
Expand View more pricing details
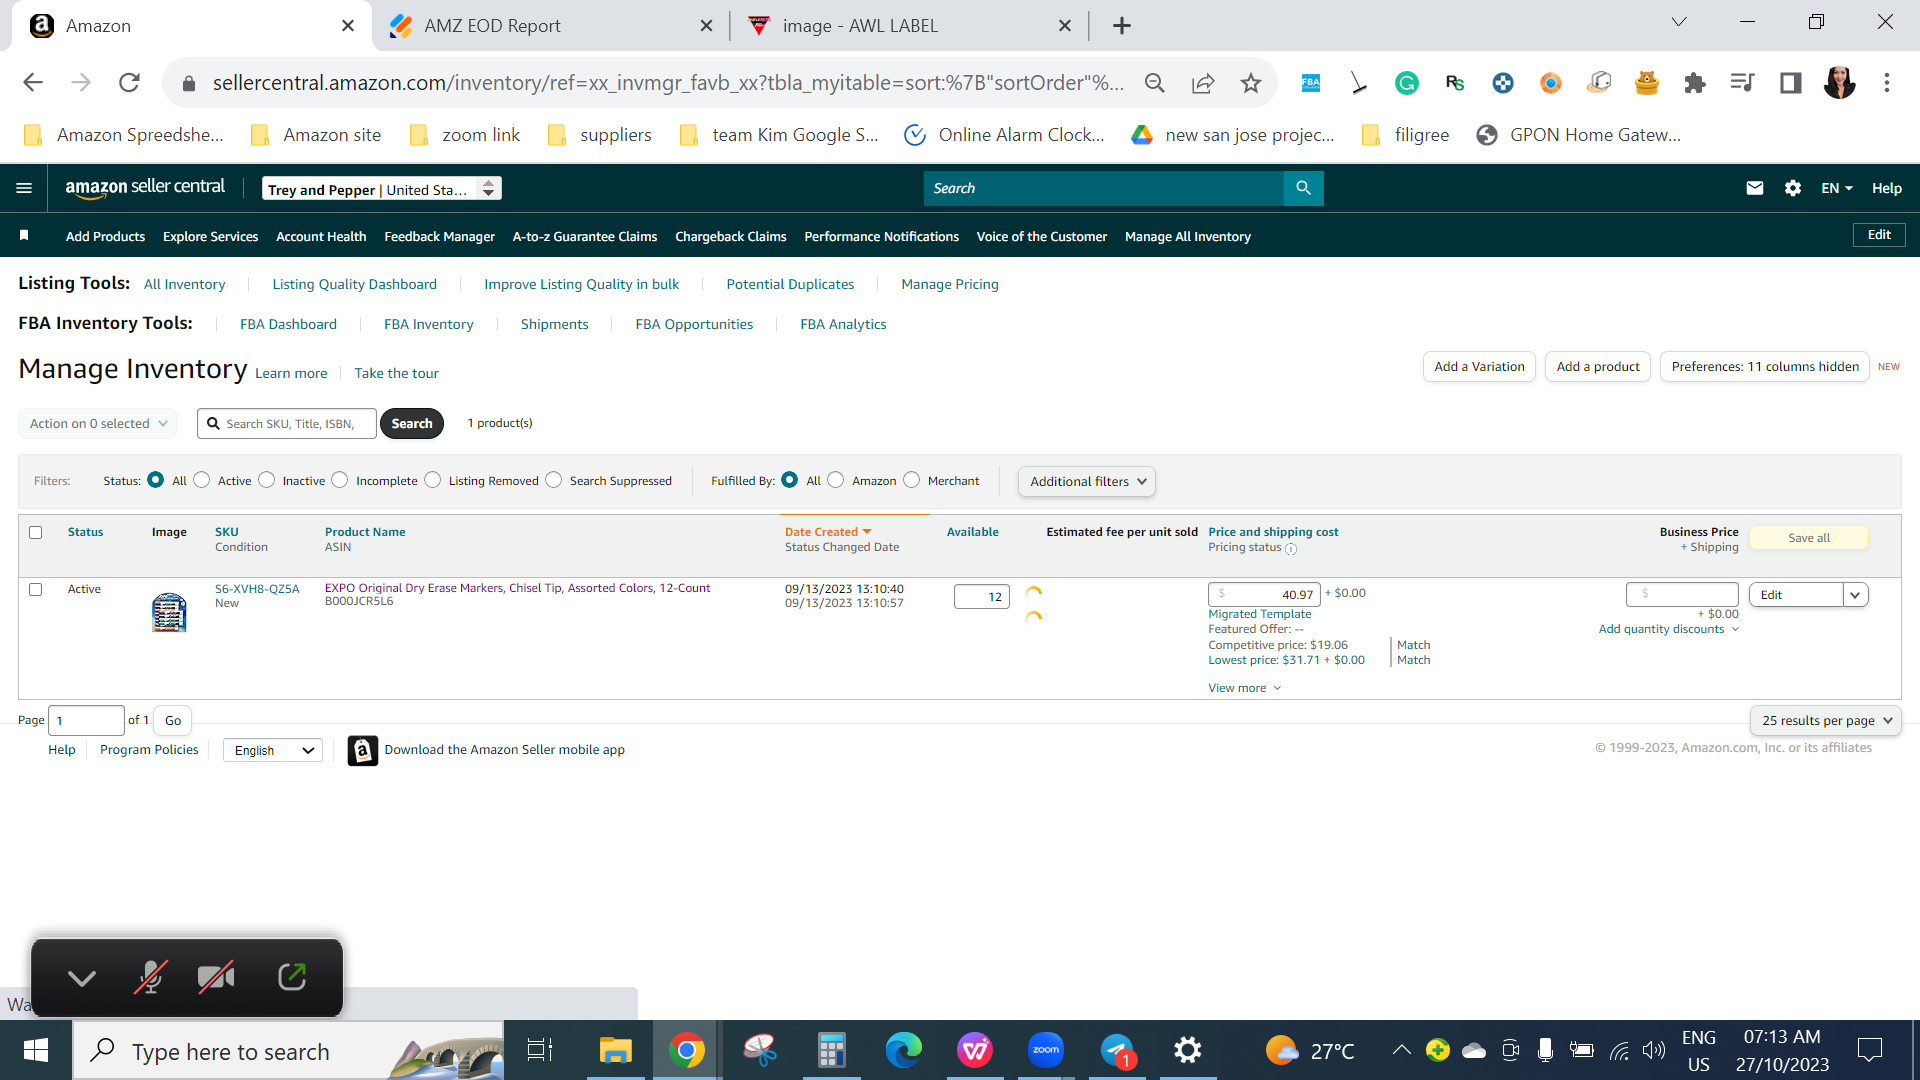pos(1244,688)
